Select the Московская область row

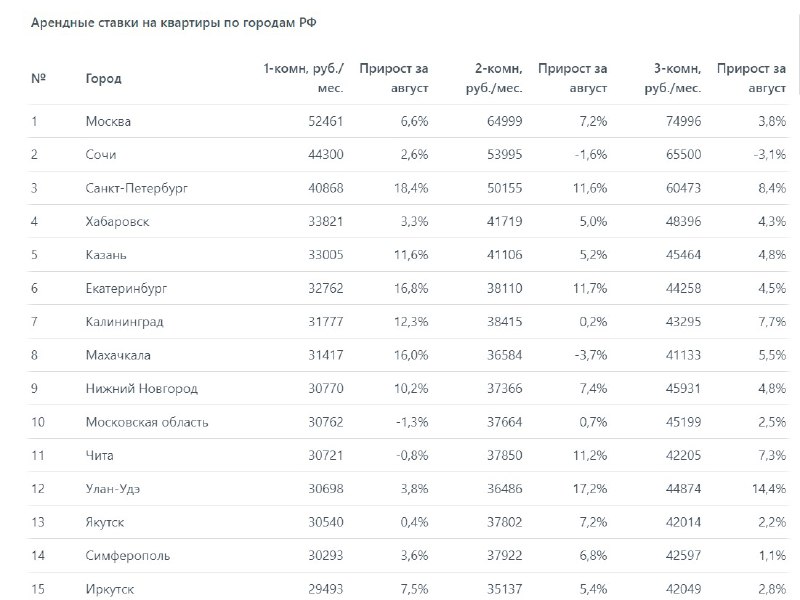coord(408,422)
